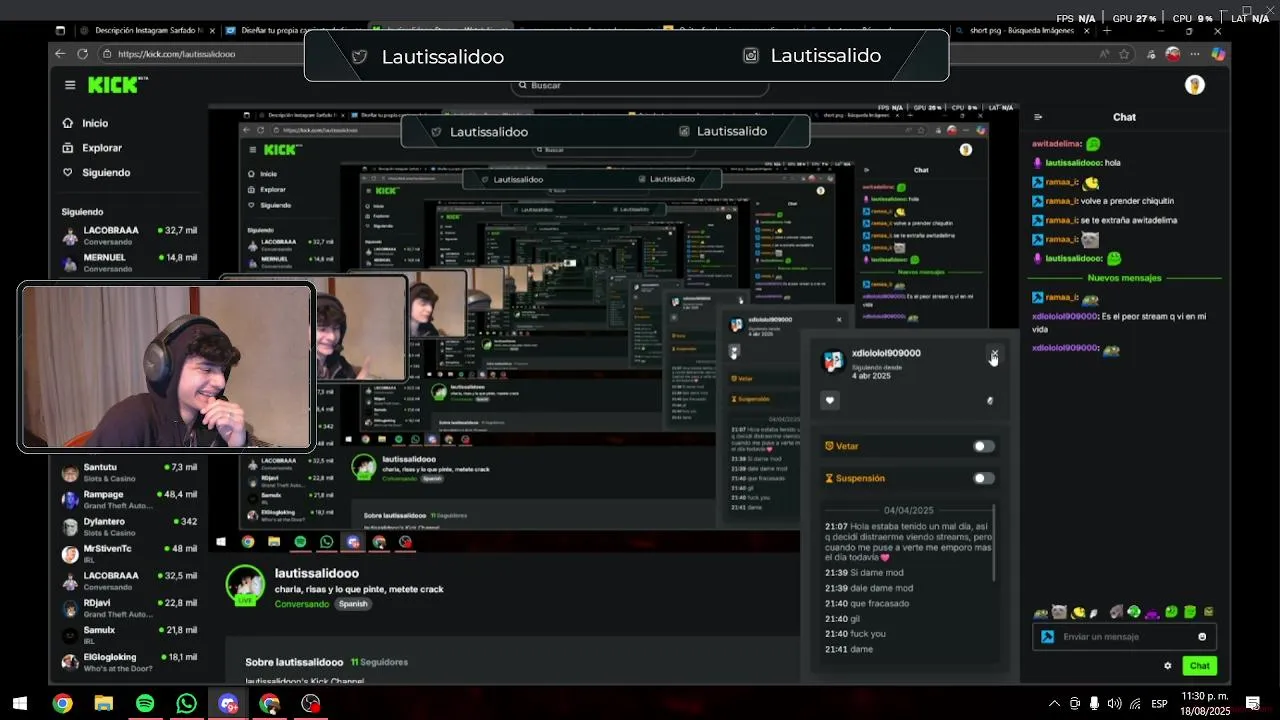
Task: Click the Suspensión hourglass icon
Action: (x=829, y=478)
